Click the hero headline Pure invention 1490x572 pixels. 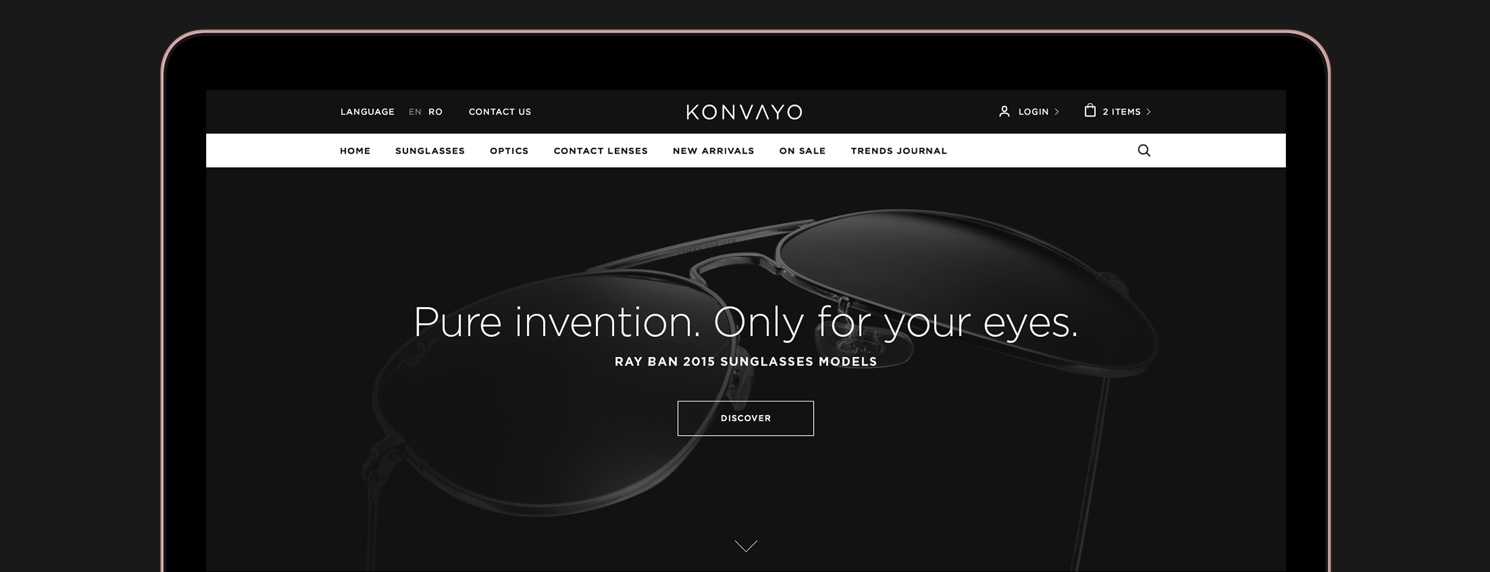[557, 322]
